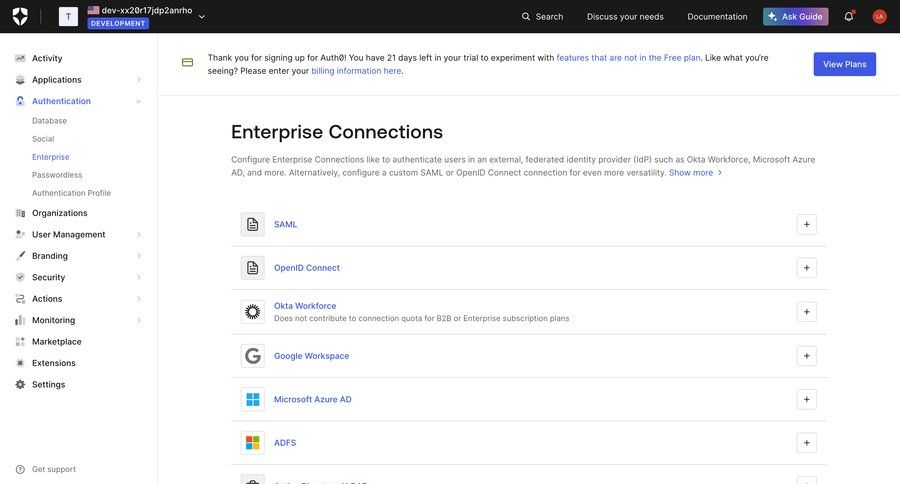Click the Auth0 shield logo
The height and width of the screenshot is (484, 900).
coord(20,16)
